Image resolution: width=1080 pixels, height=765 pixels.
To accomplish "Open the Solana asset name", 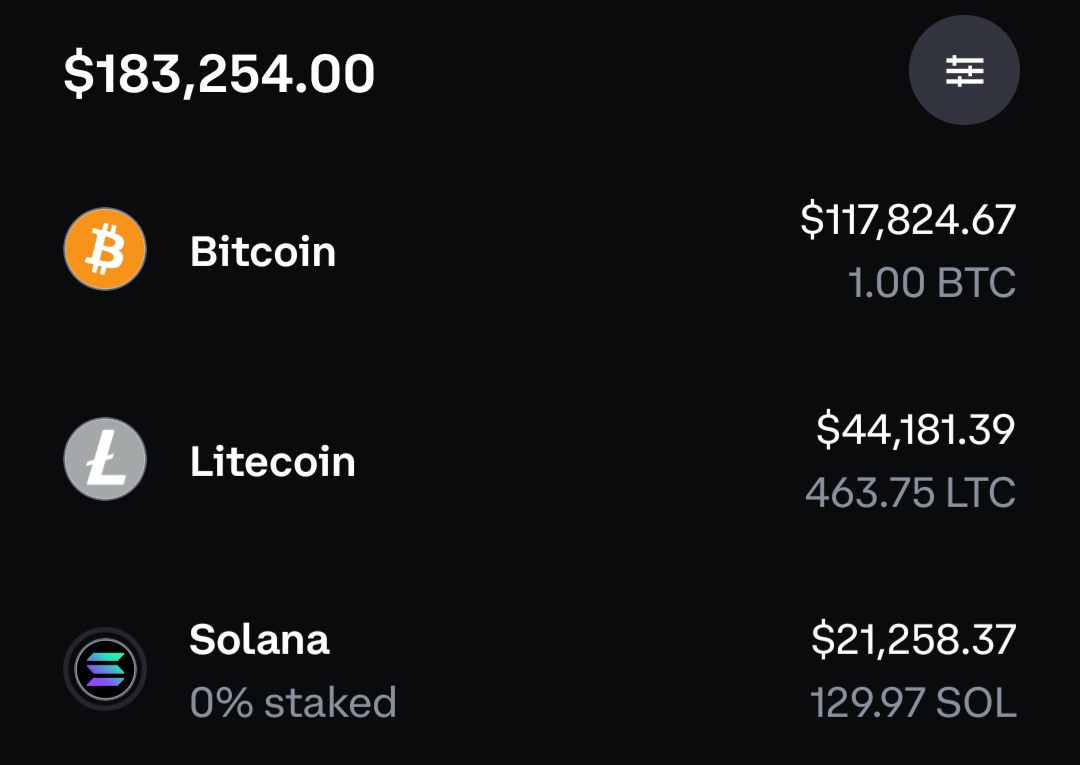I will pos(259,640).
